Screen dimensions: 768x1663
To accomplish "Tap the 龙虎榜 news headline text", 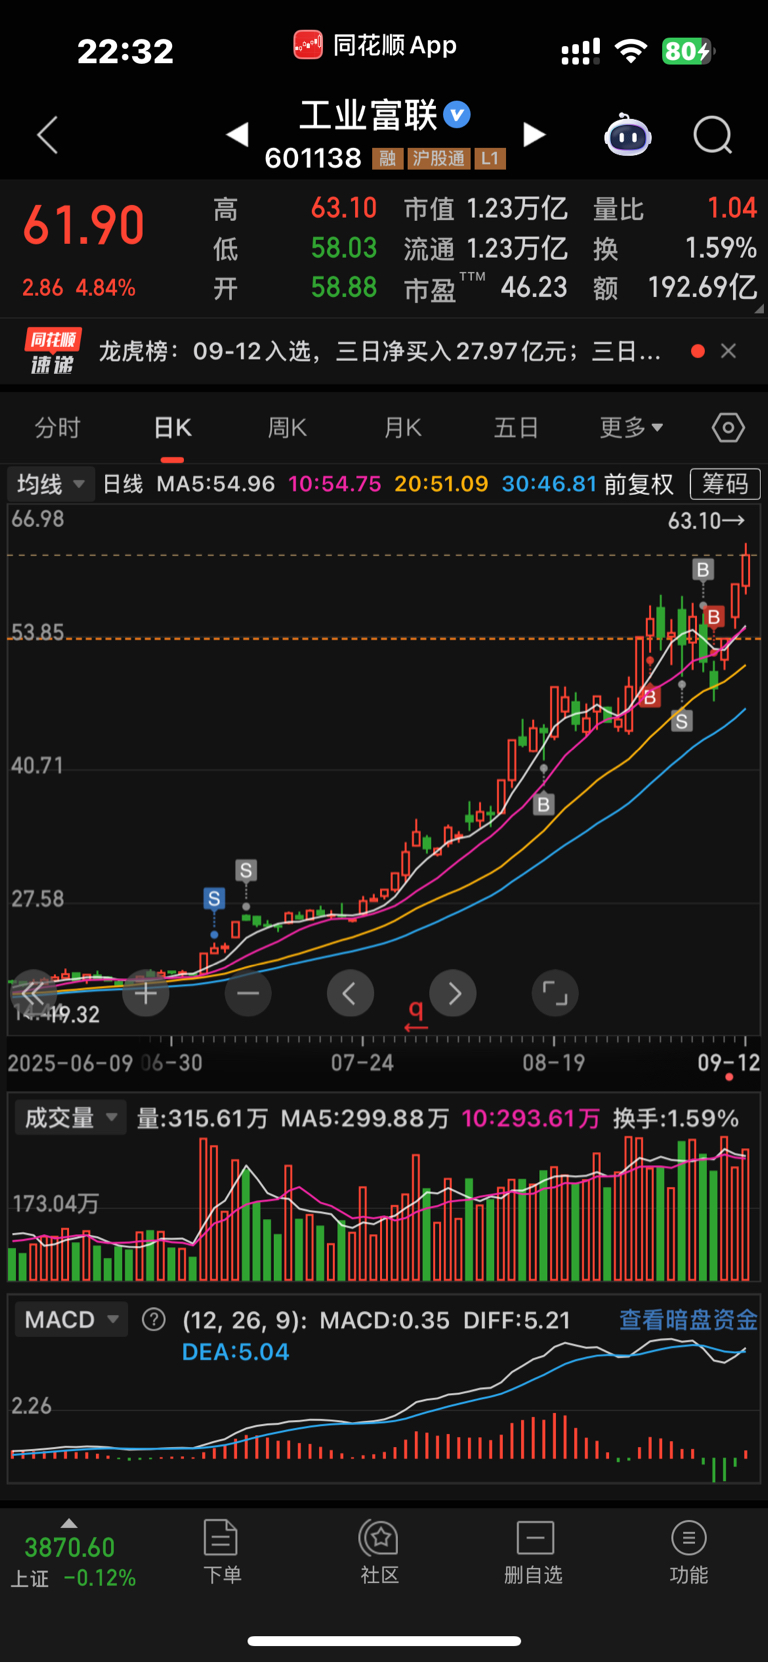I will (x=380, y=351).
